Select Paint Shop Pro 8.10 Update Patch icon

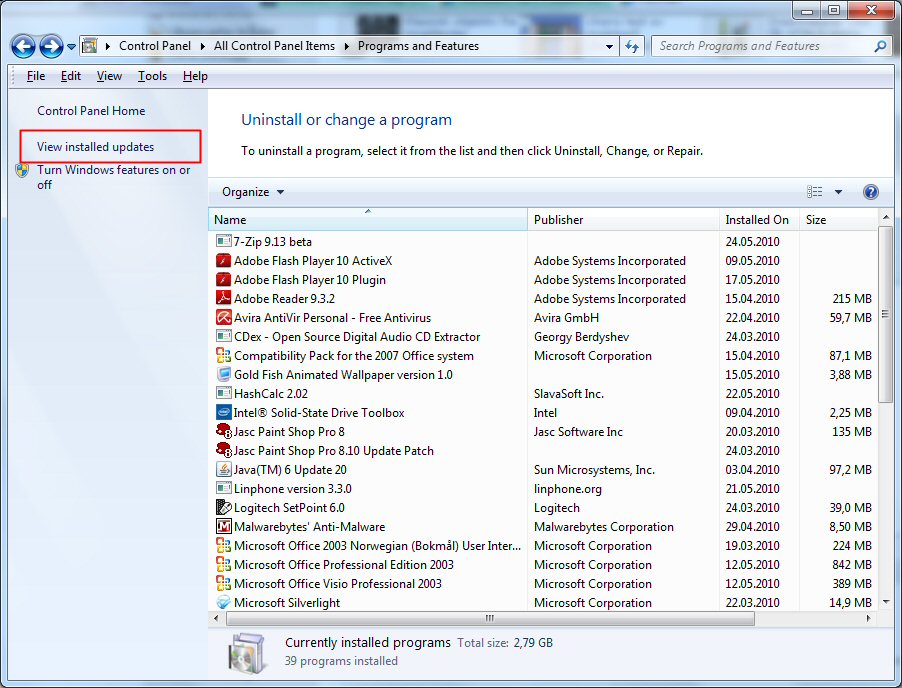pyautogui.click(x=223, y=450)
